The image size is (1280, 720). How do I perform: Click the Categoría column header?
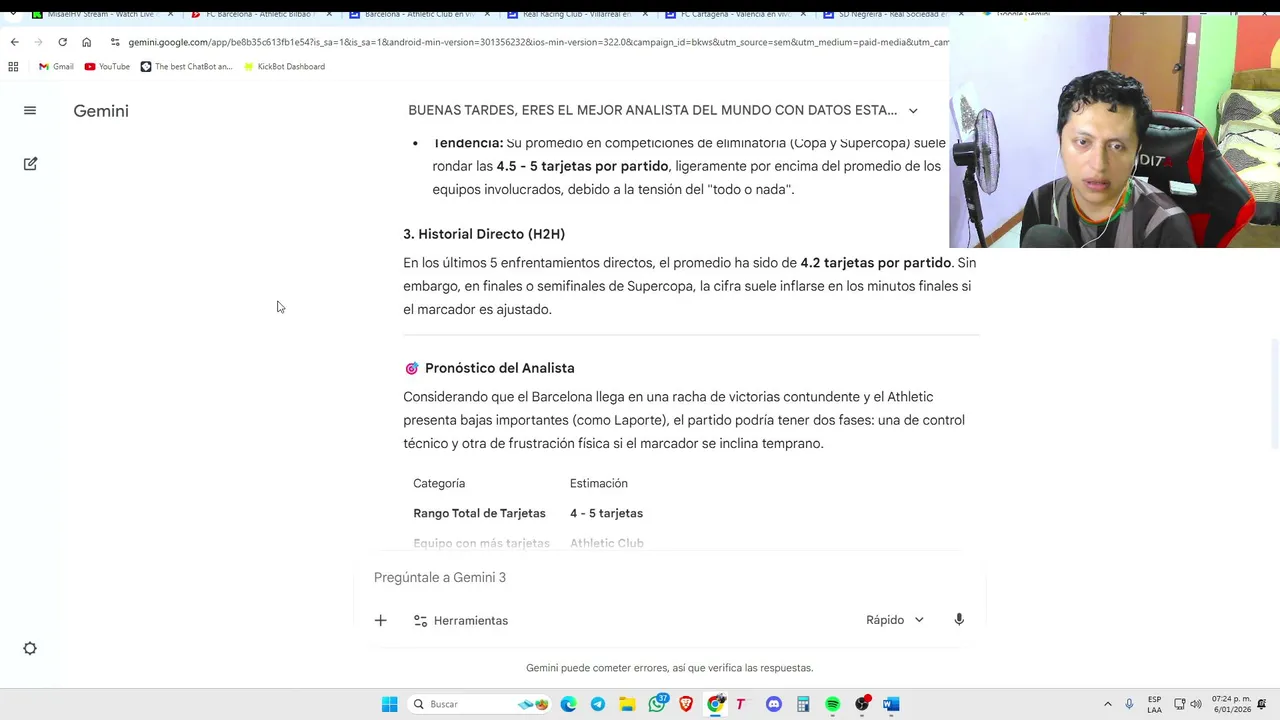439,483
